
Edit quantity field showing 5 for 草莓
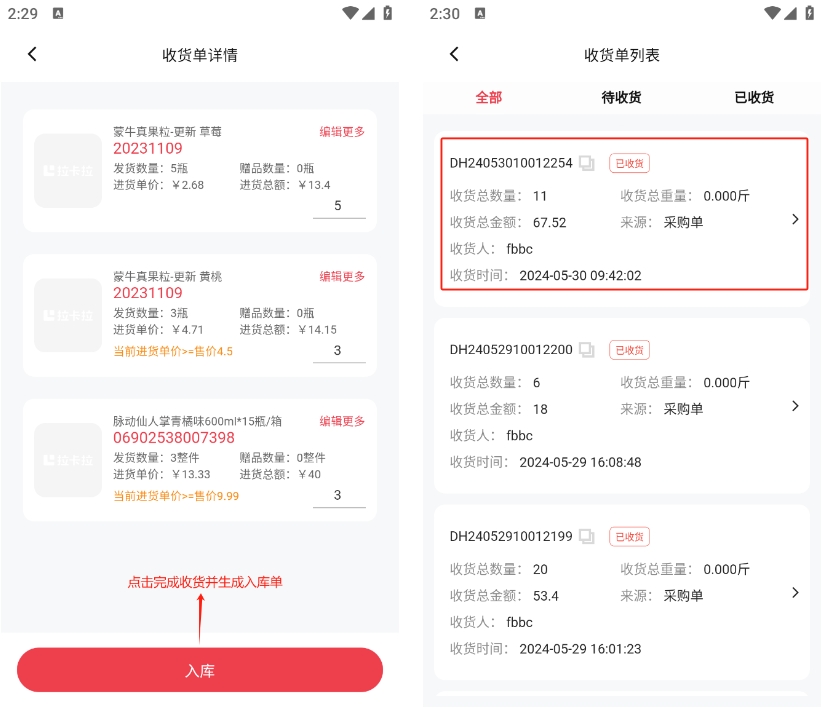pyautogui.click(x=338, y=206)
